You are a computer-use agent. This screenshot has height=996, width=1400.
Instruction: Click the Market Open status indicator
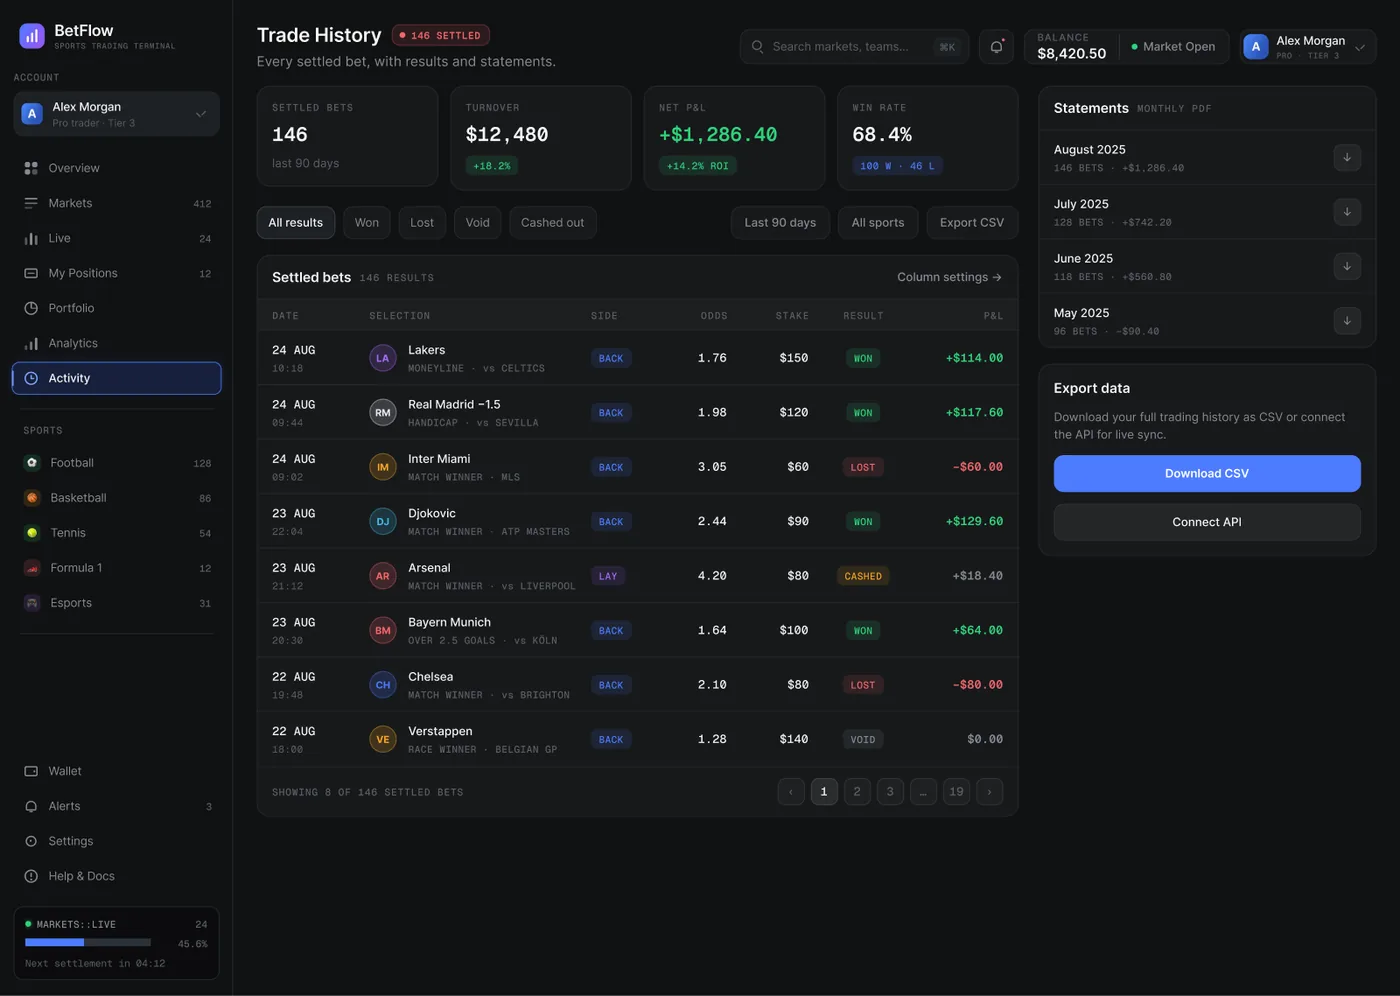[x=1173, y=47]
